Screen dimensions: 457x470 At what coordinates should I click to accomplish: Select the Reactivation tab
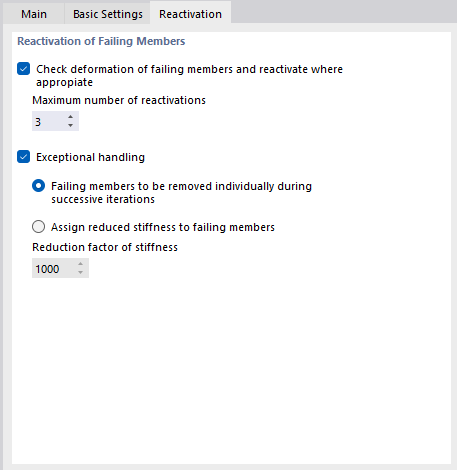click(190, 14)
